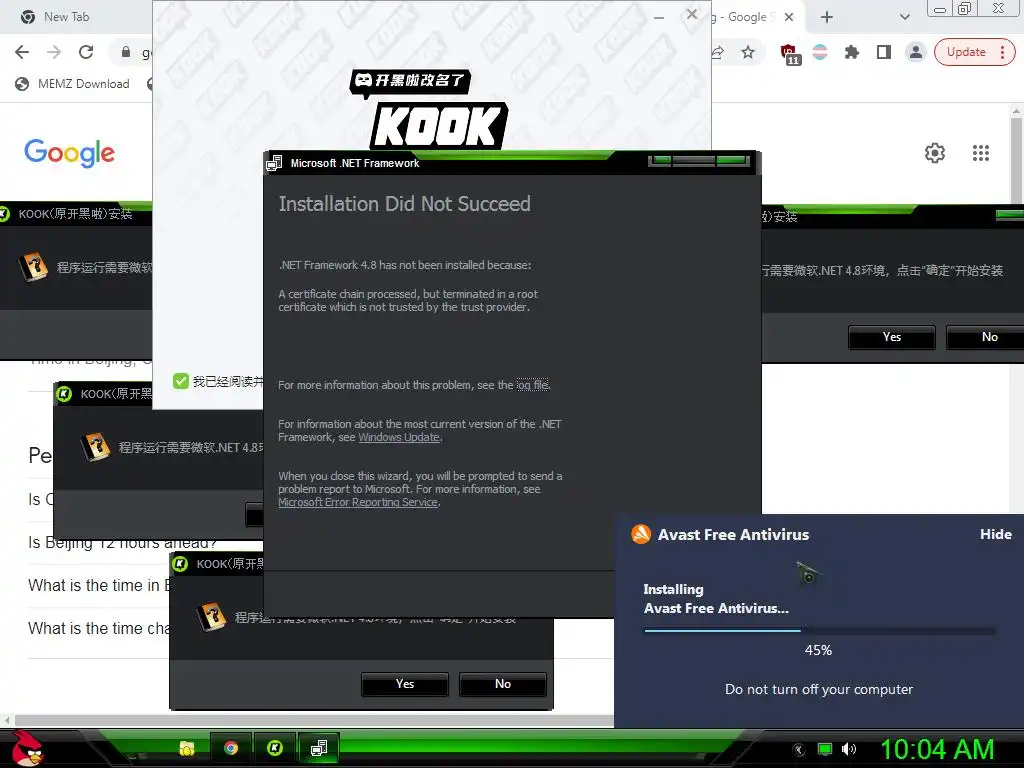Switch to the Google Search tab
Screen dimensions: 1024x768
747,17
